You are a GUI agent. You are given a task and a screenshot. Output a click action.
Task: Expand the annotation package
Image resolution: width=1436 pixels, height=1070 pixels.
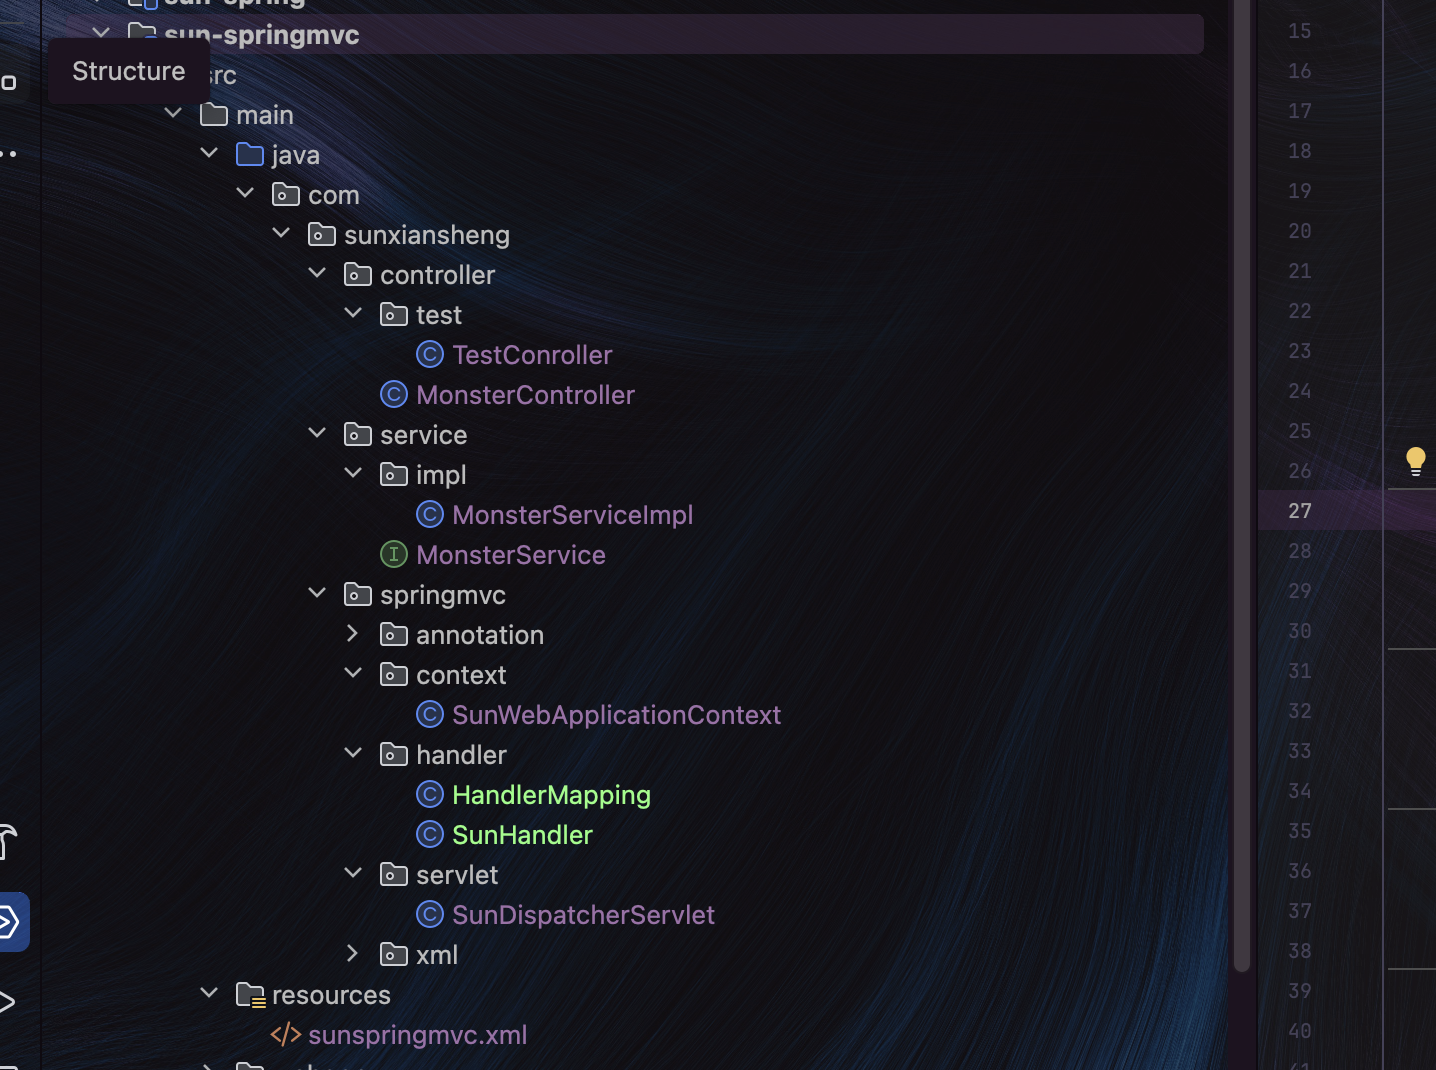point(352,633)
